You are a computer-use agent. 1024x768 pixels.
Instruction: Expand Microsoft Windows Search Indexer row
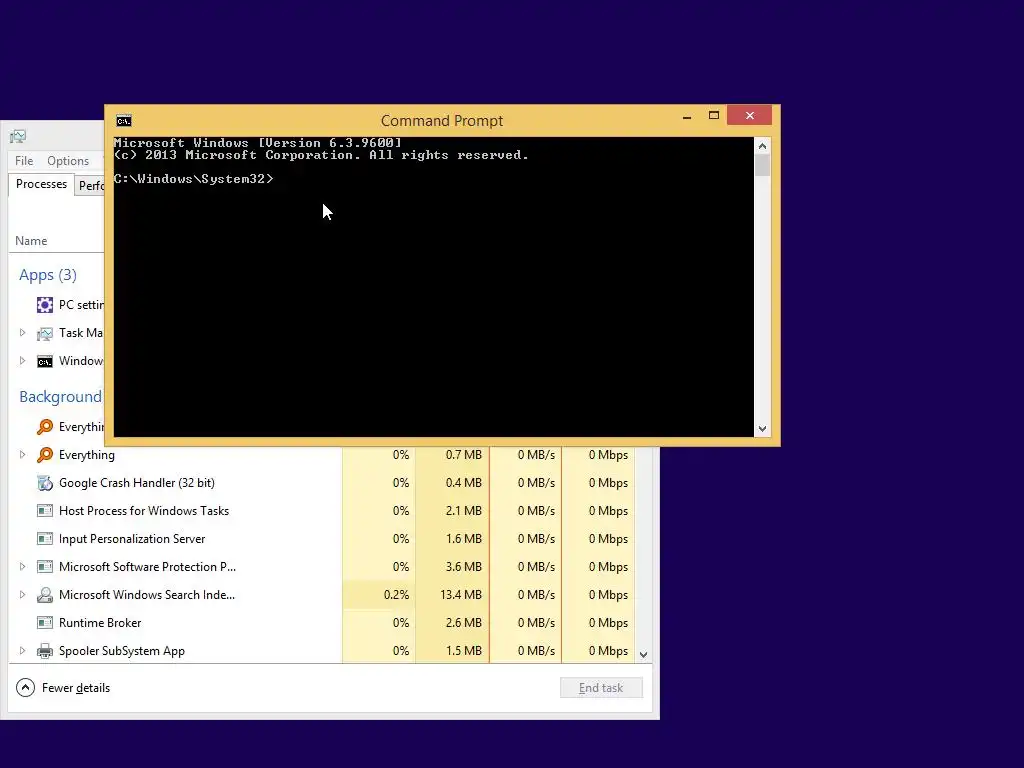pyautogui.click(x=22, y=595)
